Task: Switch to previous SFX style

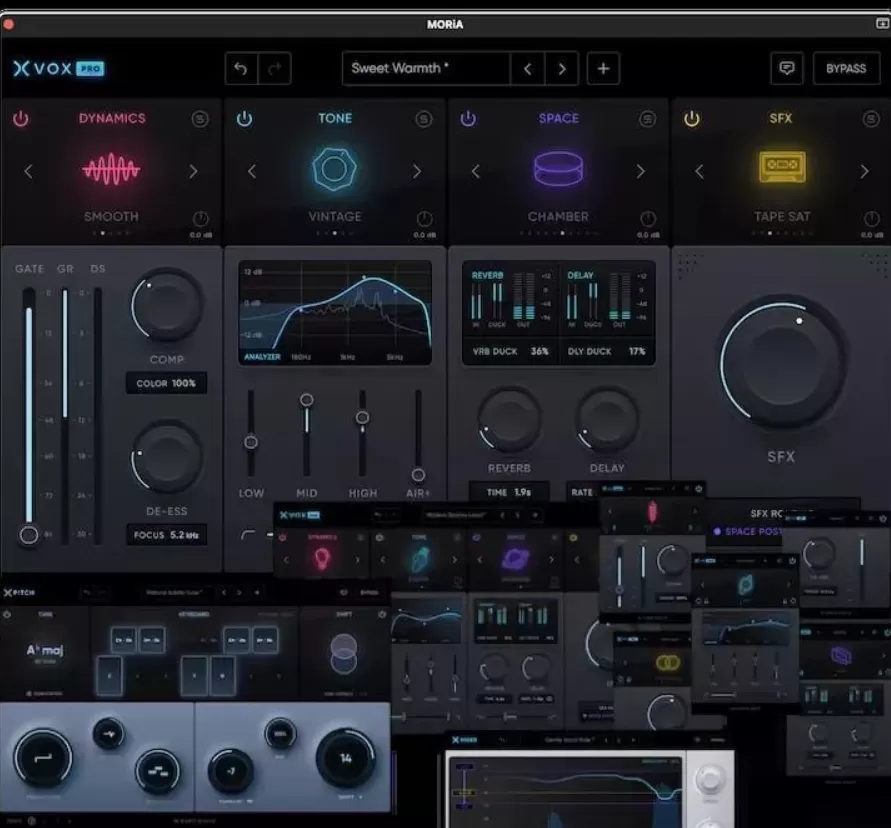Action: tap(700, 171)
